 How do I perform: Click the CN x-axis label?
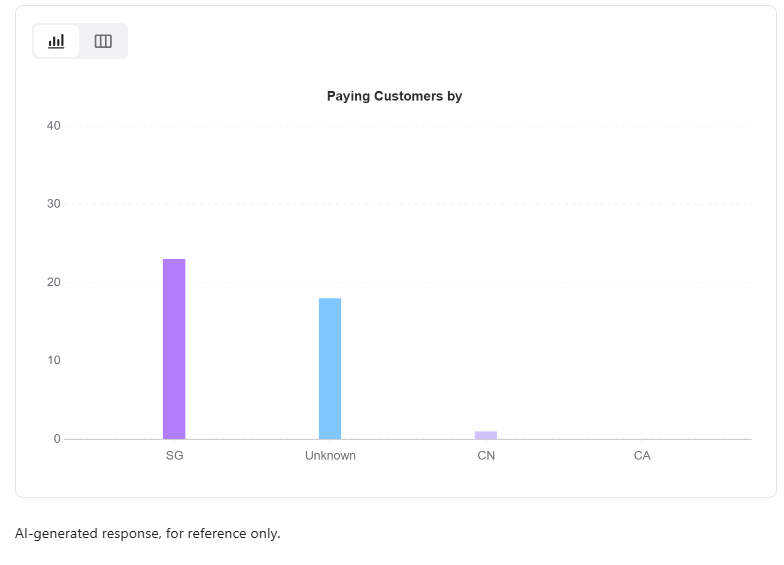(486, 456)
